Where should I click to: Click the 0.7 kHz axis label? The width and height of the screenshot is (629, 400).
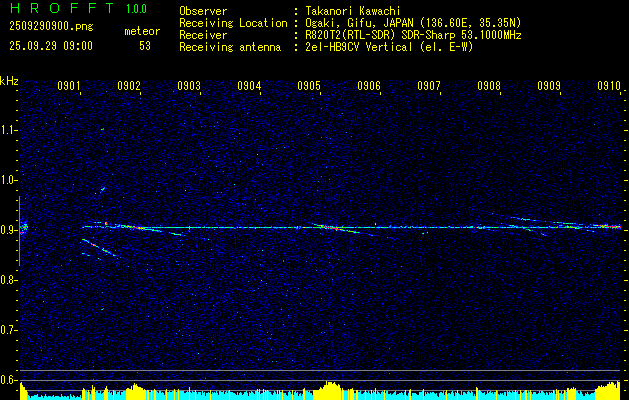[x=7, y=330]
